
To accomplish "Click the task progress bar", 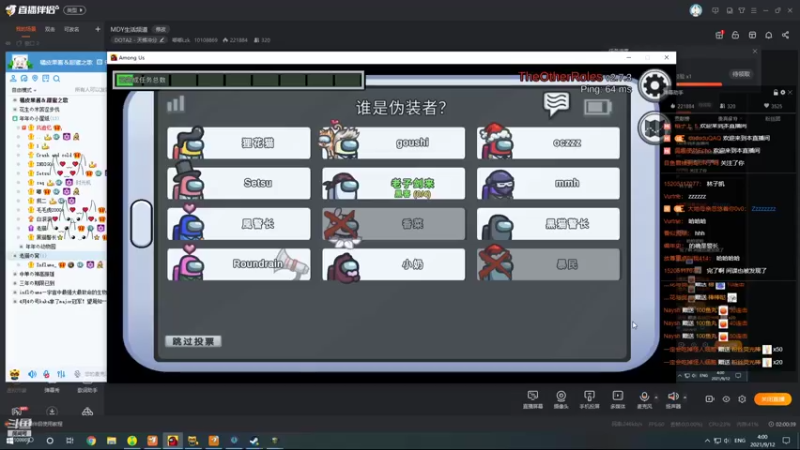I will tap(239, 80).
